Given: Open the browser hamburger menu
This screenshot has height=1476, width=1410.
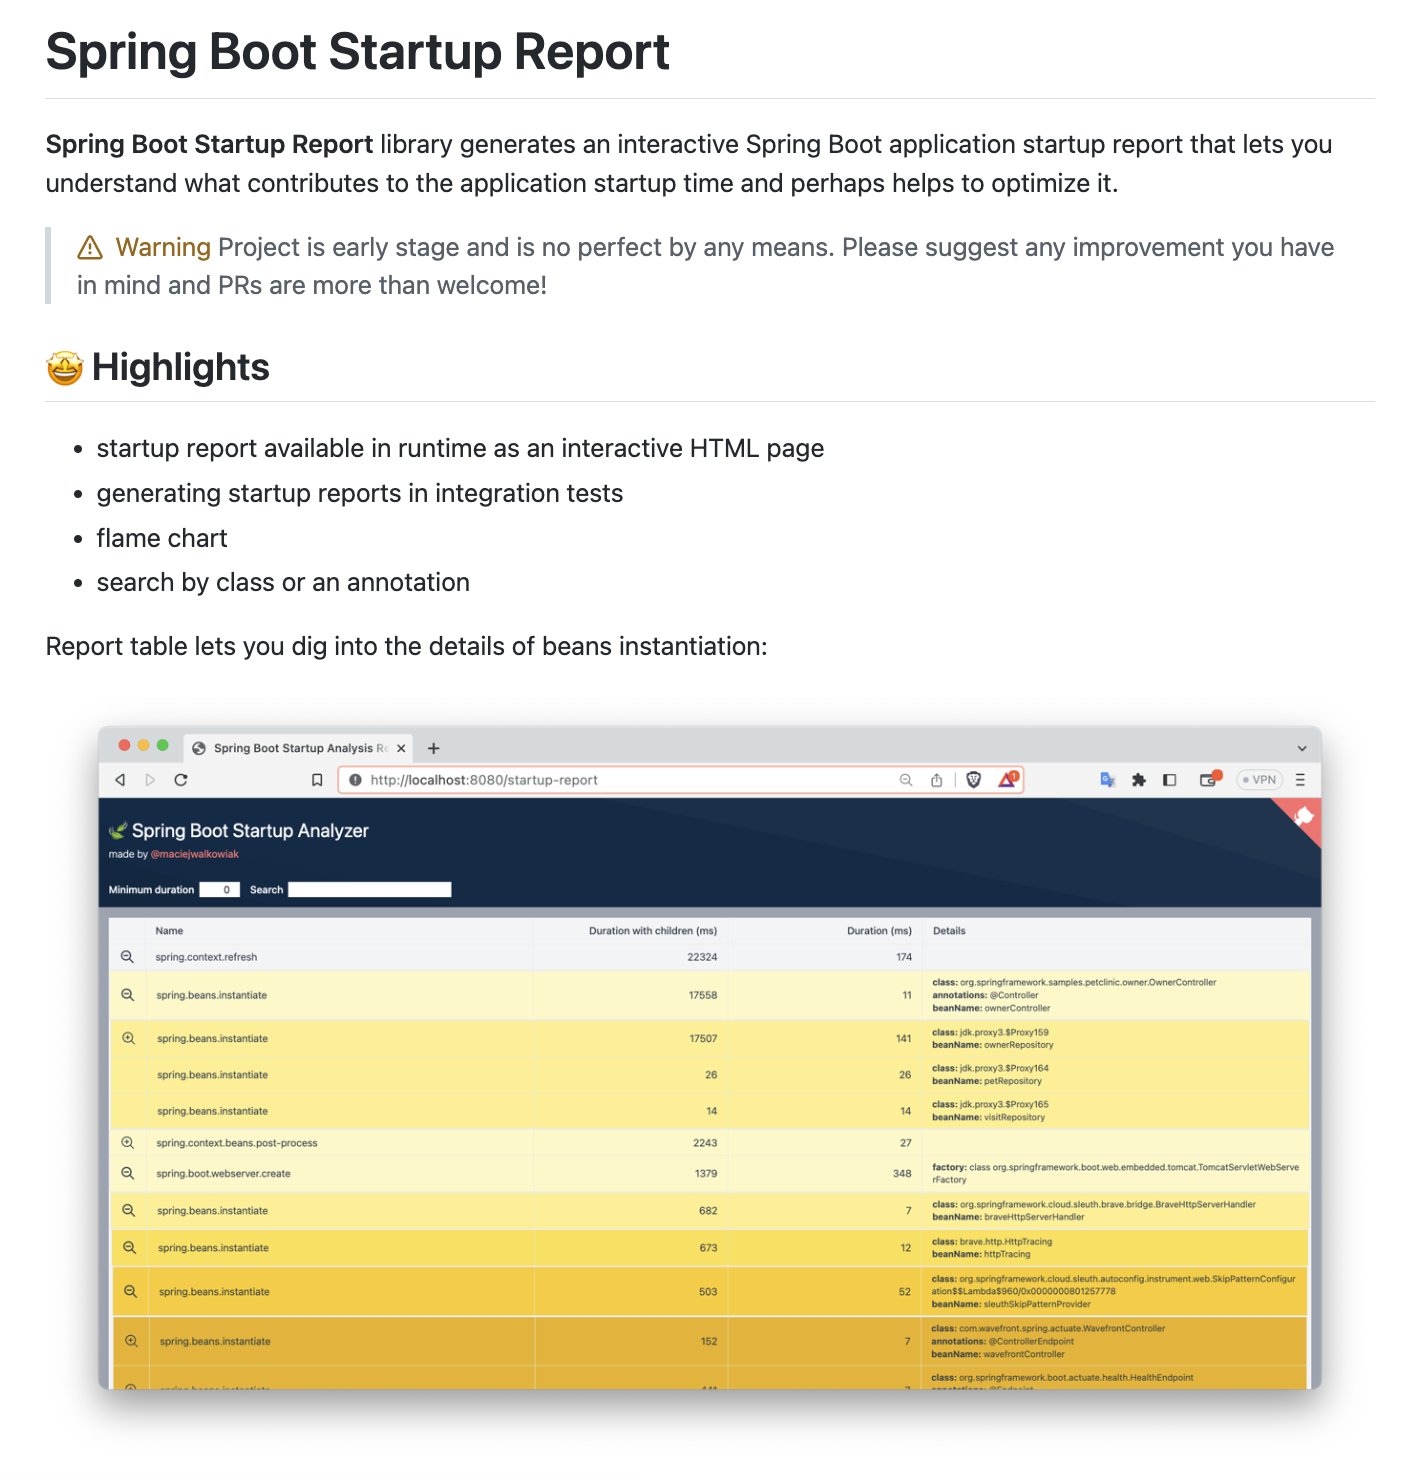Looking at the screenshot, I should [x=1300, y=780].
